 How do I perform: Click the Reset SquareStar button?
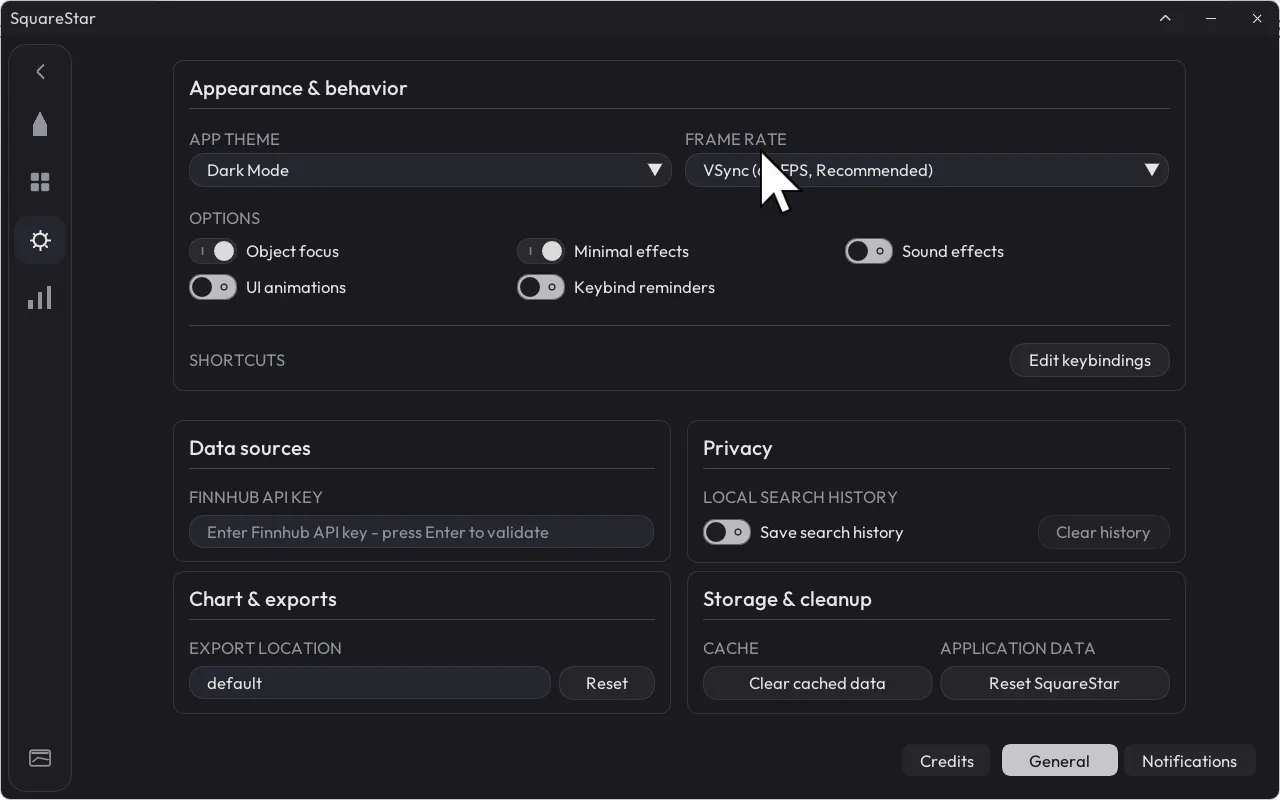(1054, 683)
